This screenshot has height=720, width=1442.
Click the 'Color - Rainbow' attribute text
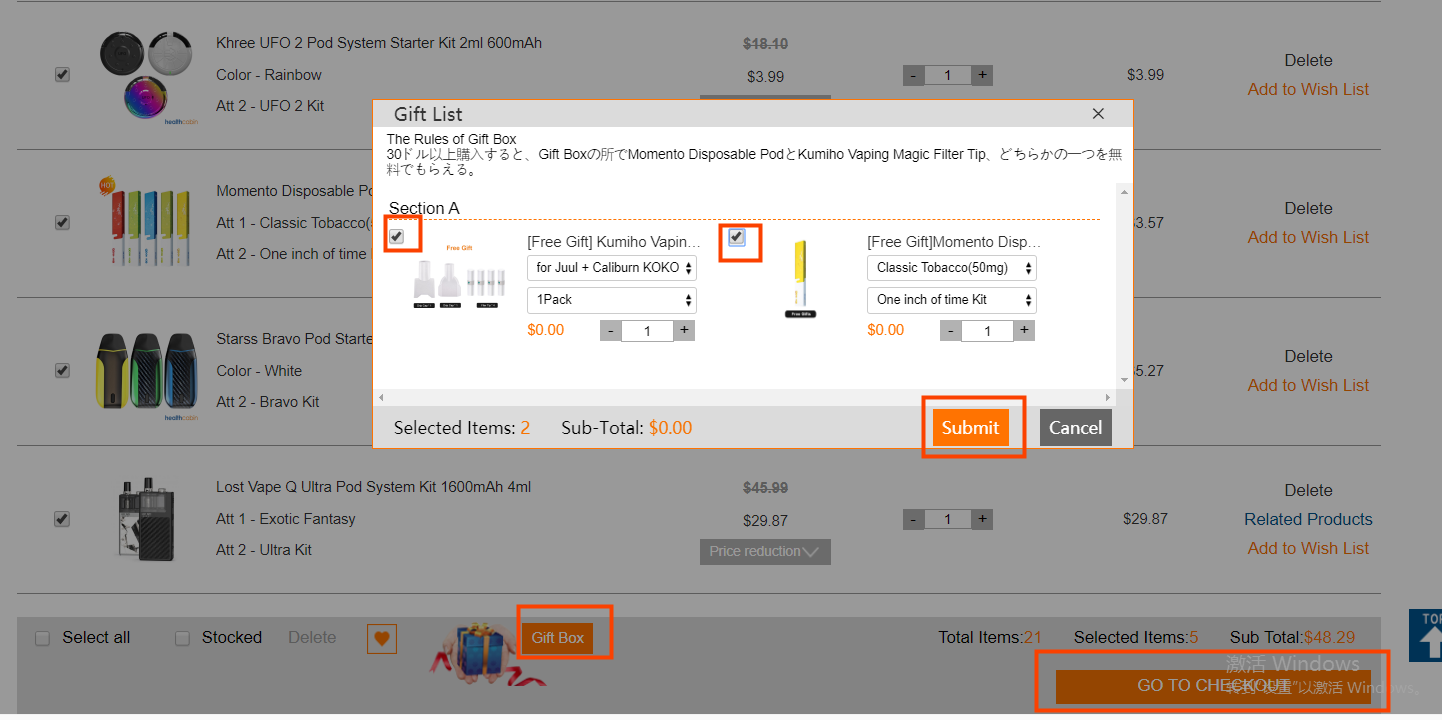269,75
